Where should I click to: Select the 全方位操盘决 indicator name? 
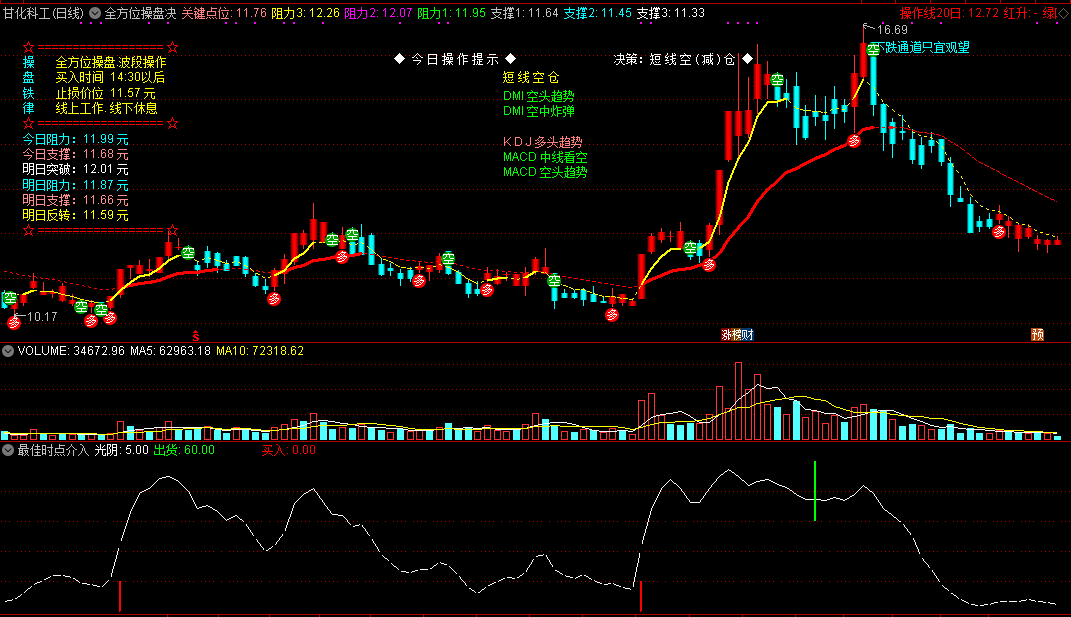click(x=140, y=13)
